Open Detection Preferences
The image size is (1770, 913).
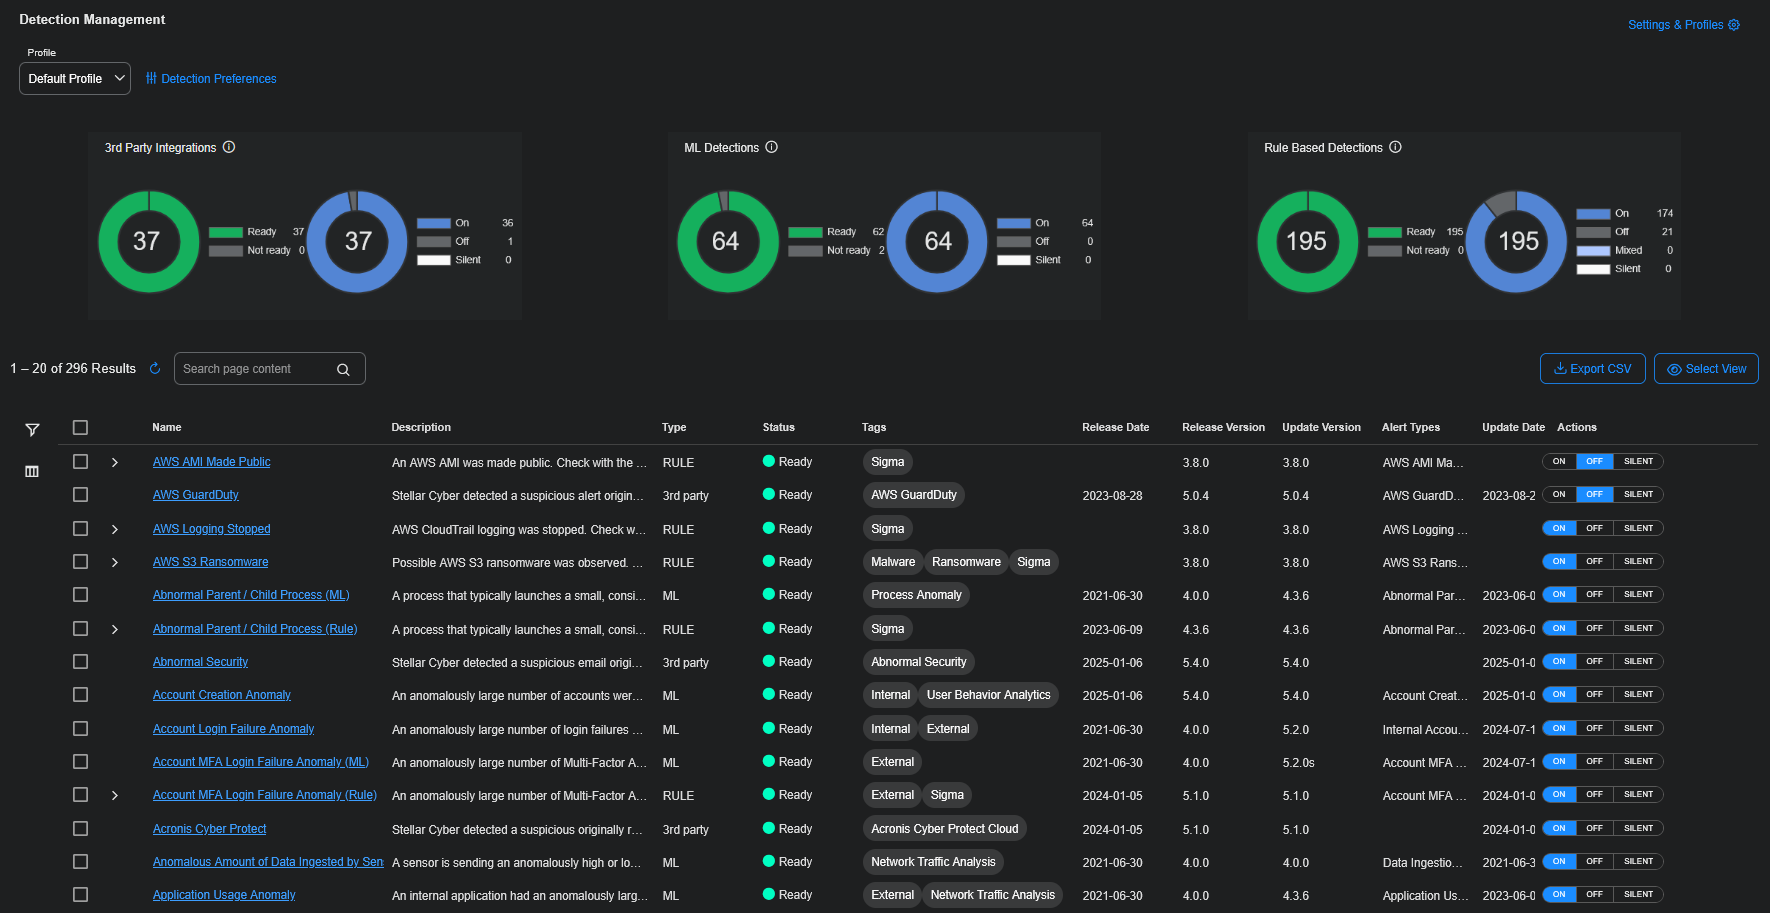coord(211,79)
